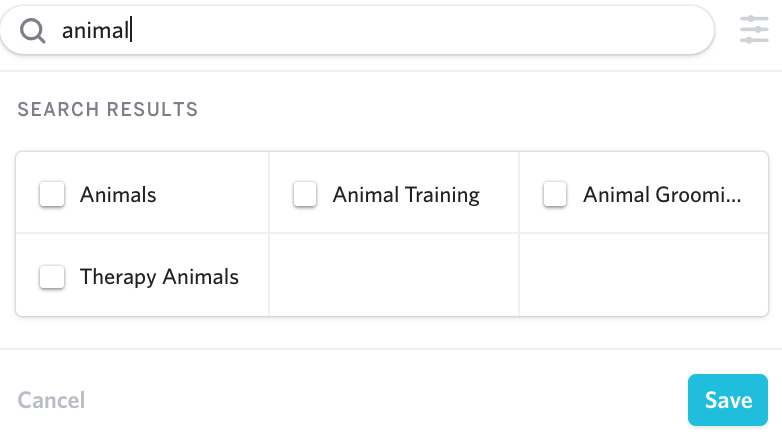Click the magnifying glass search icon

pyautogui.click(x=33, y=31)
